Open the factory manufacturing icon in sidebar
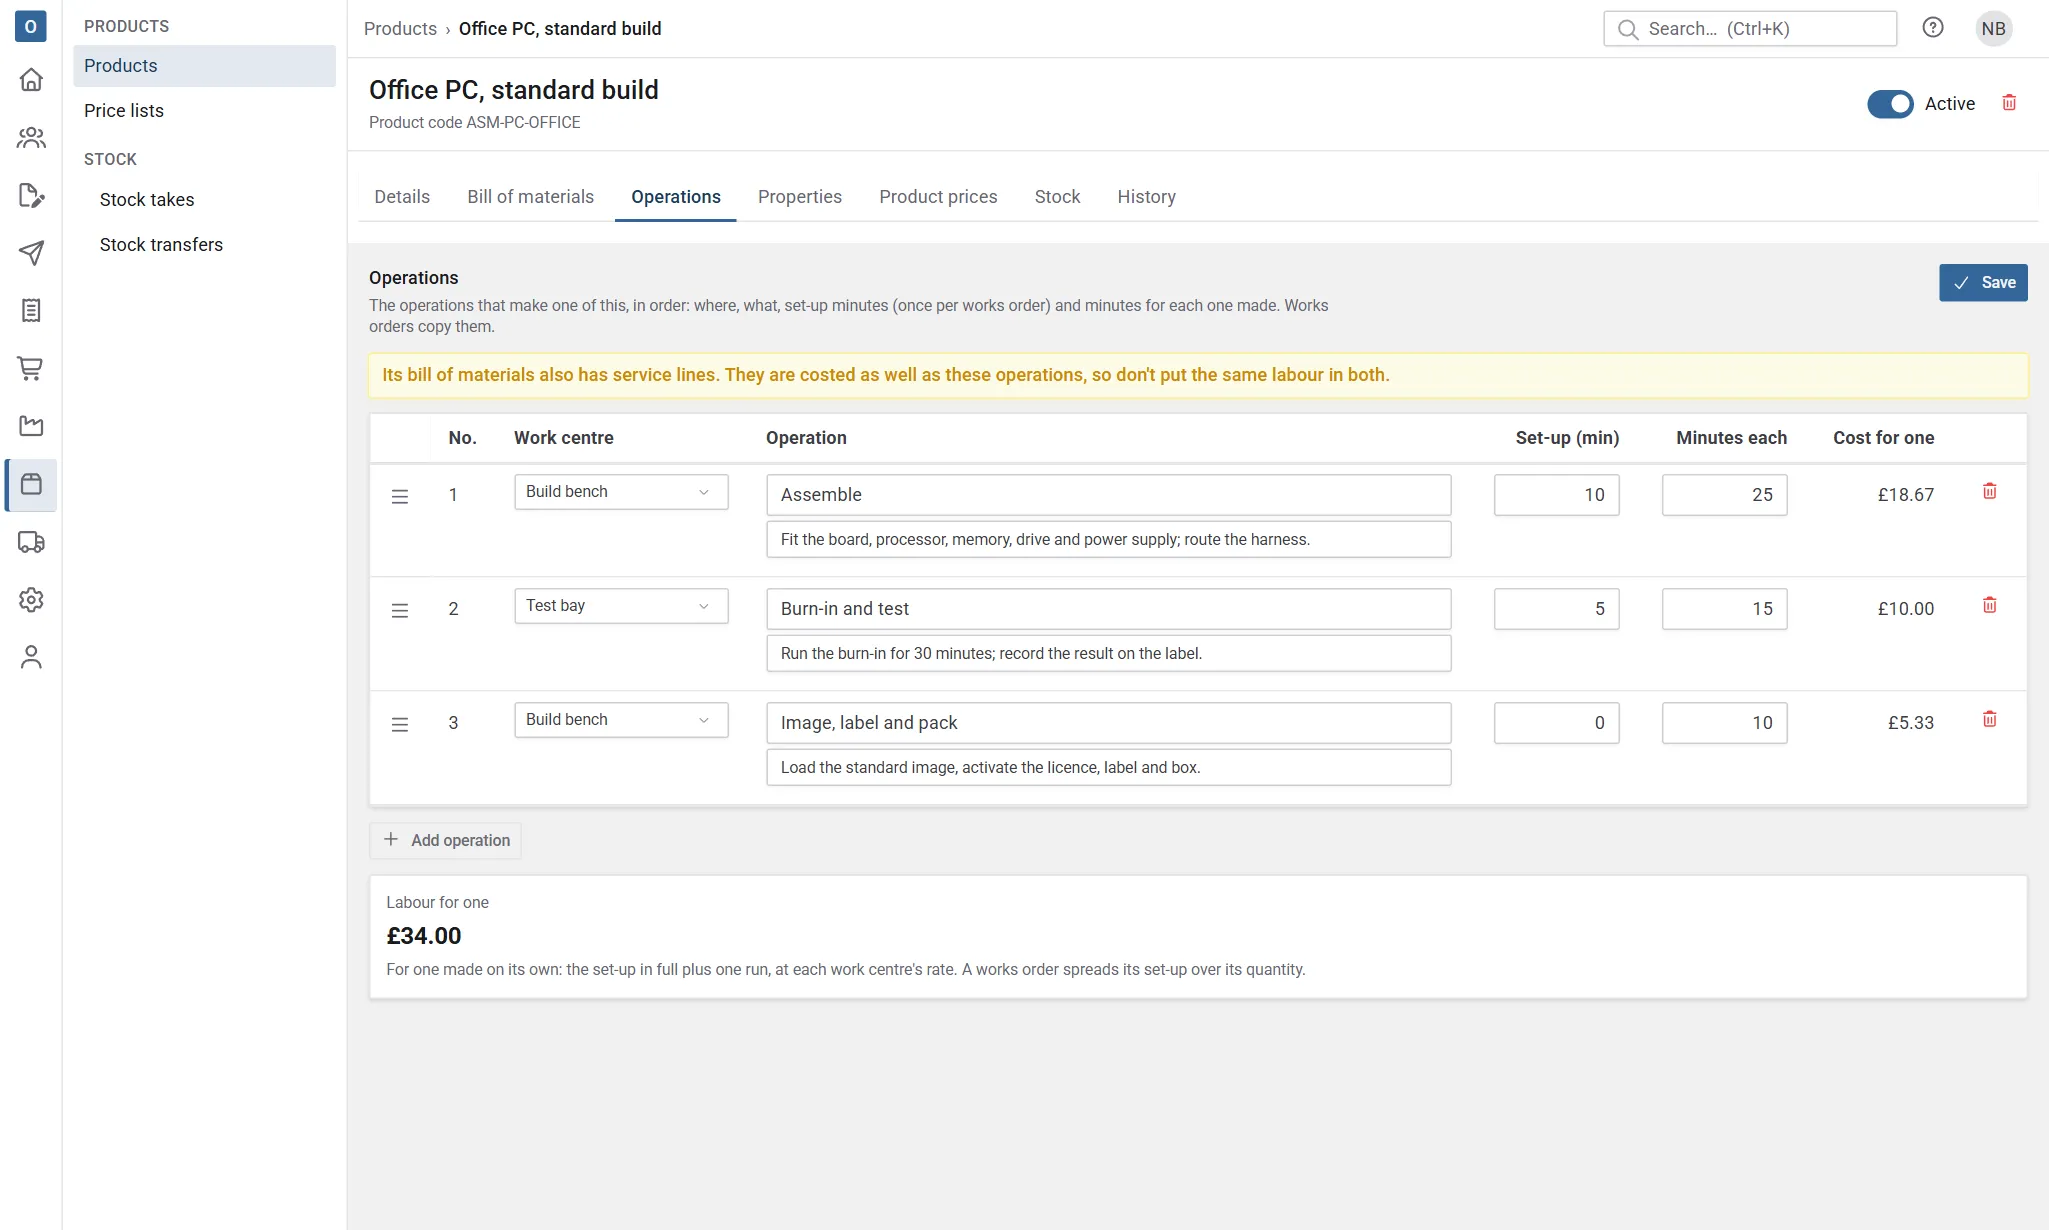The width and height of the screenshot is (2049, 1230). click(31, 426)
